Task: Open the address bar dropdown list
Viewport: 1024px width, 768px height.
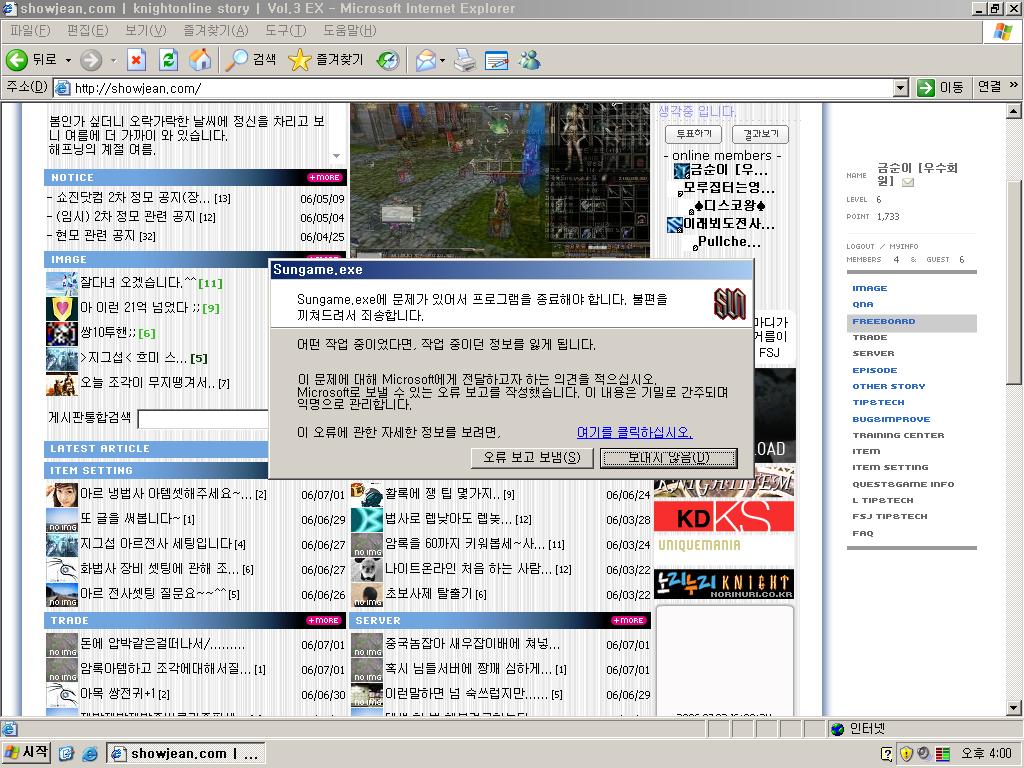Action: pos(901,88)
